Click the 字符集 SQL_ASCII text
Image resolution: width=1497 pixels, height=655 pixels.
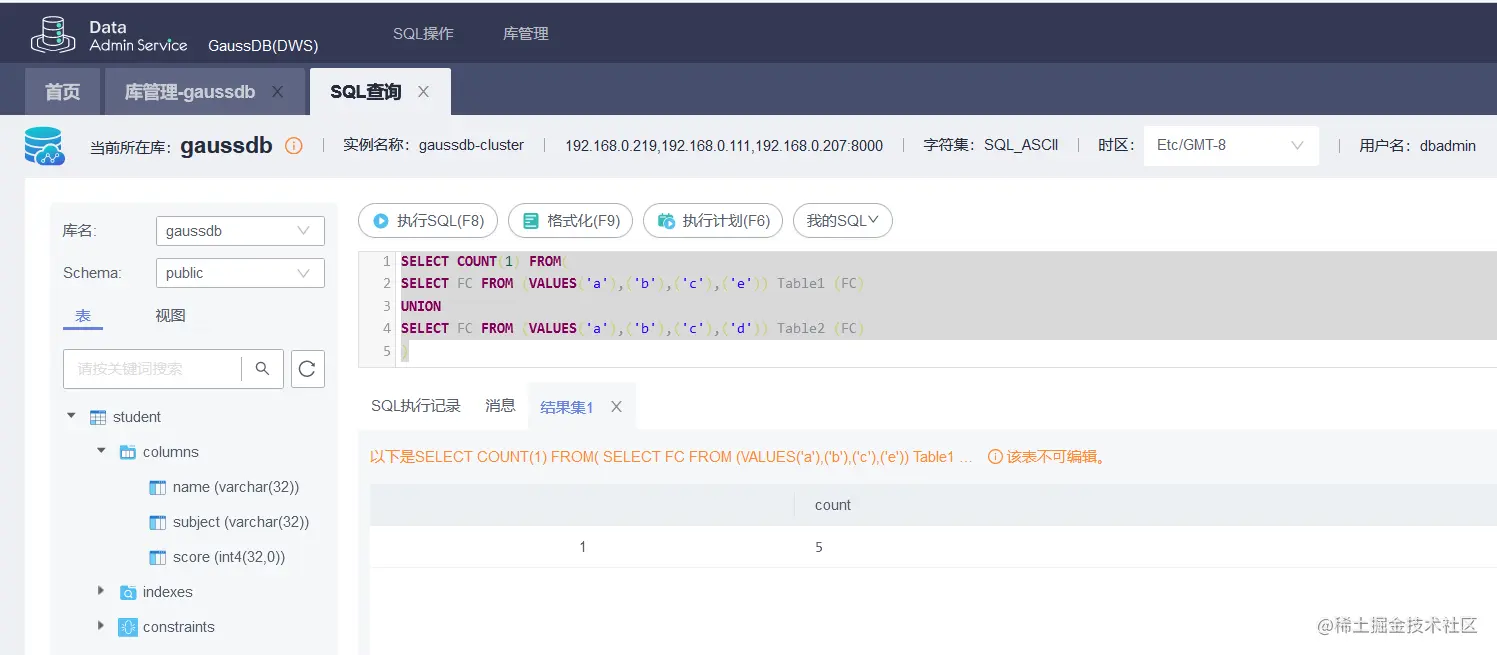[x=991, y=146]
